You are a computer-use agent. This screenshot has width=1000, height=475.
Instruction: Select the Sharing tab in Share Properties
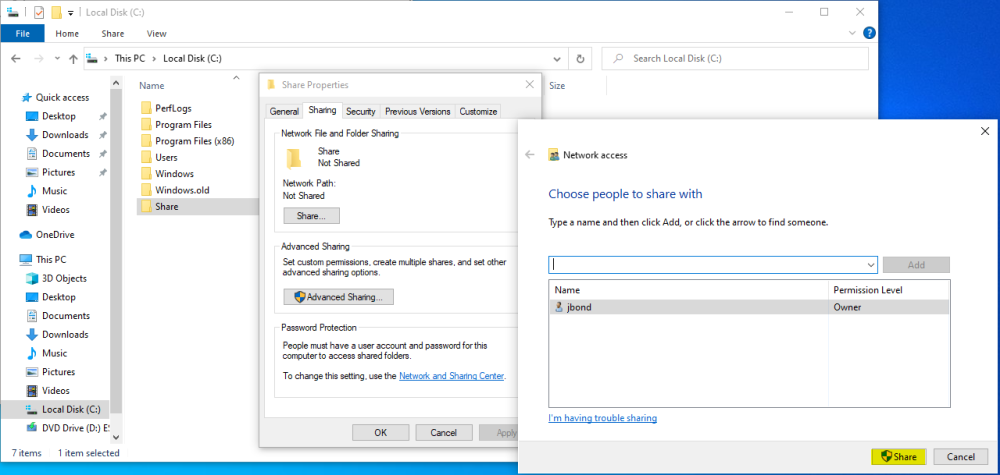coord(322,110)
